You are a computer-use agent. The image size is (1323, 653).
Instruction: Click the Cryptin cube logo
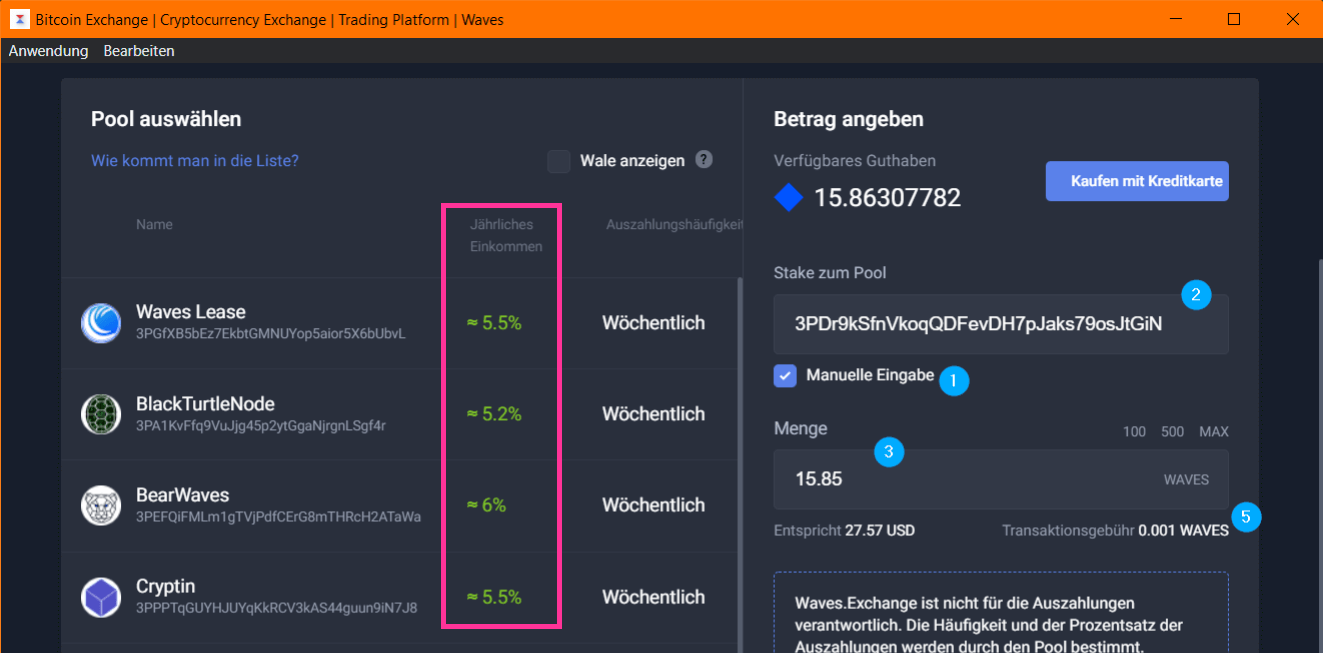[101, 597]
